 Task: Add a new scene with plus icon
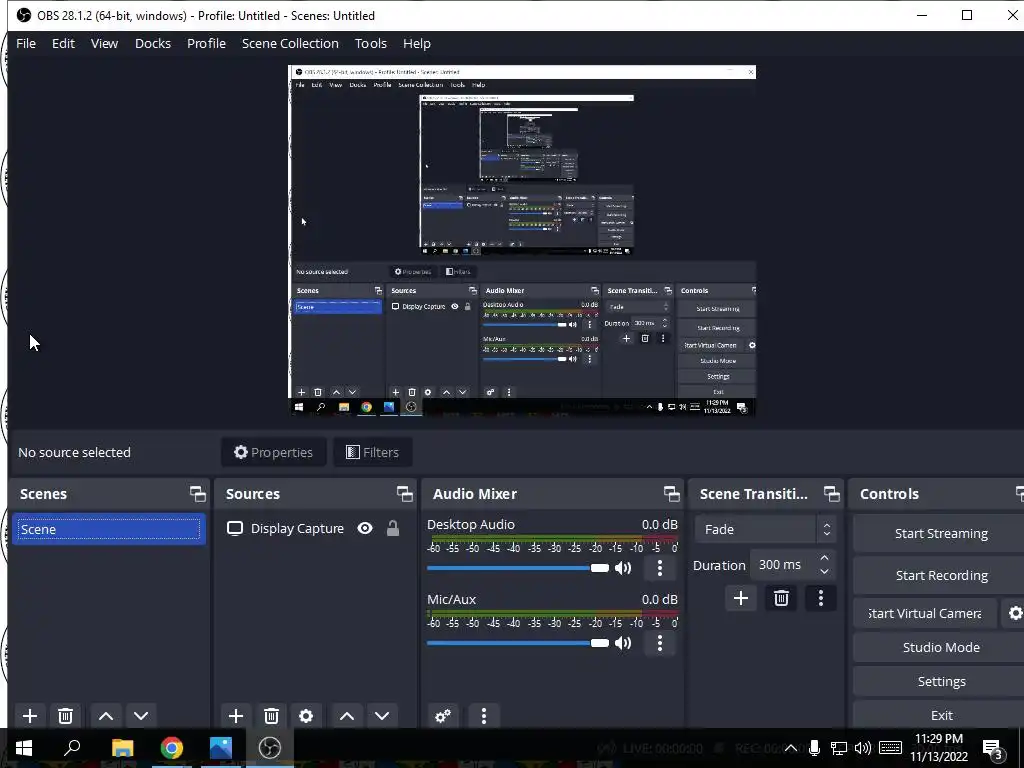tap(29, 716)
